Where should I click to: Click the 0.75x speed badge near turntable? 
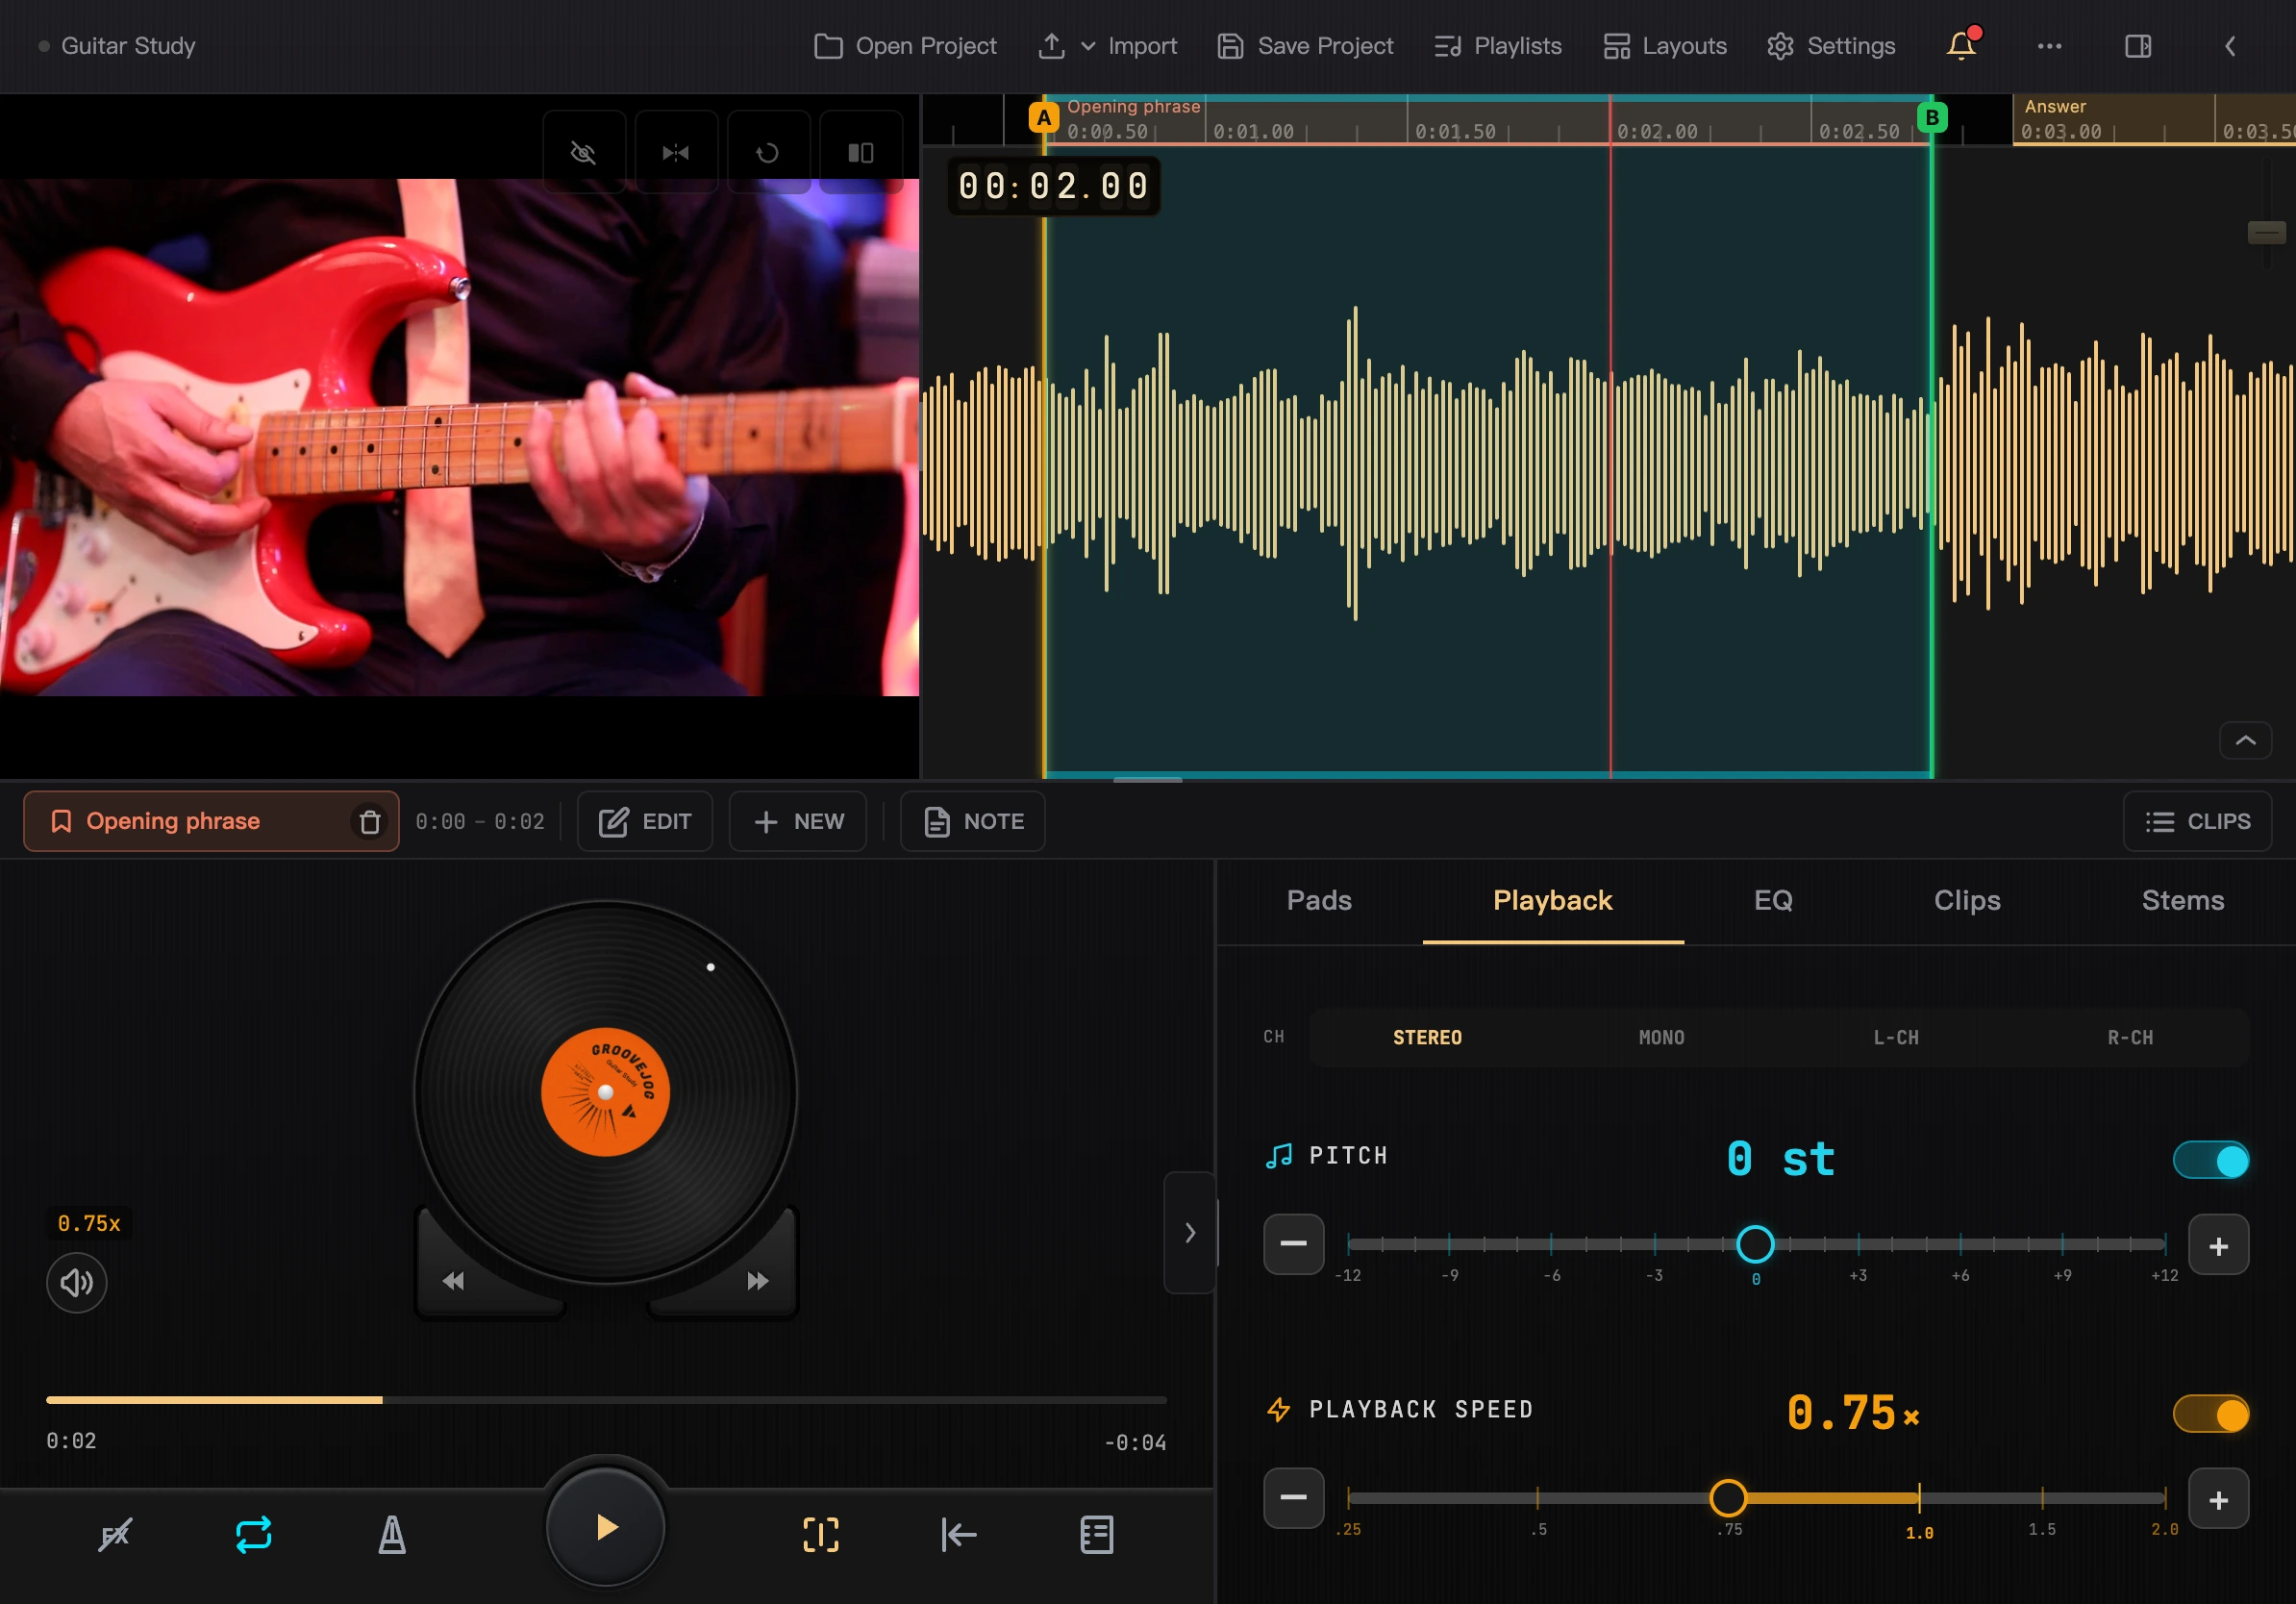coord(89,1223)
